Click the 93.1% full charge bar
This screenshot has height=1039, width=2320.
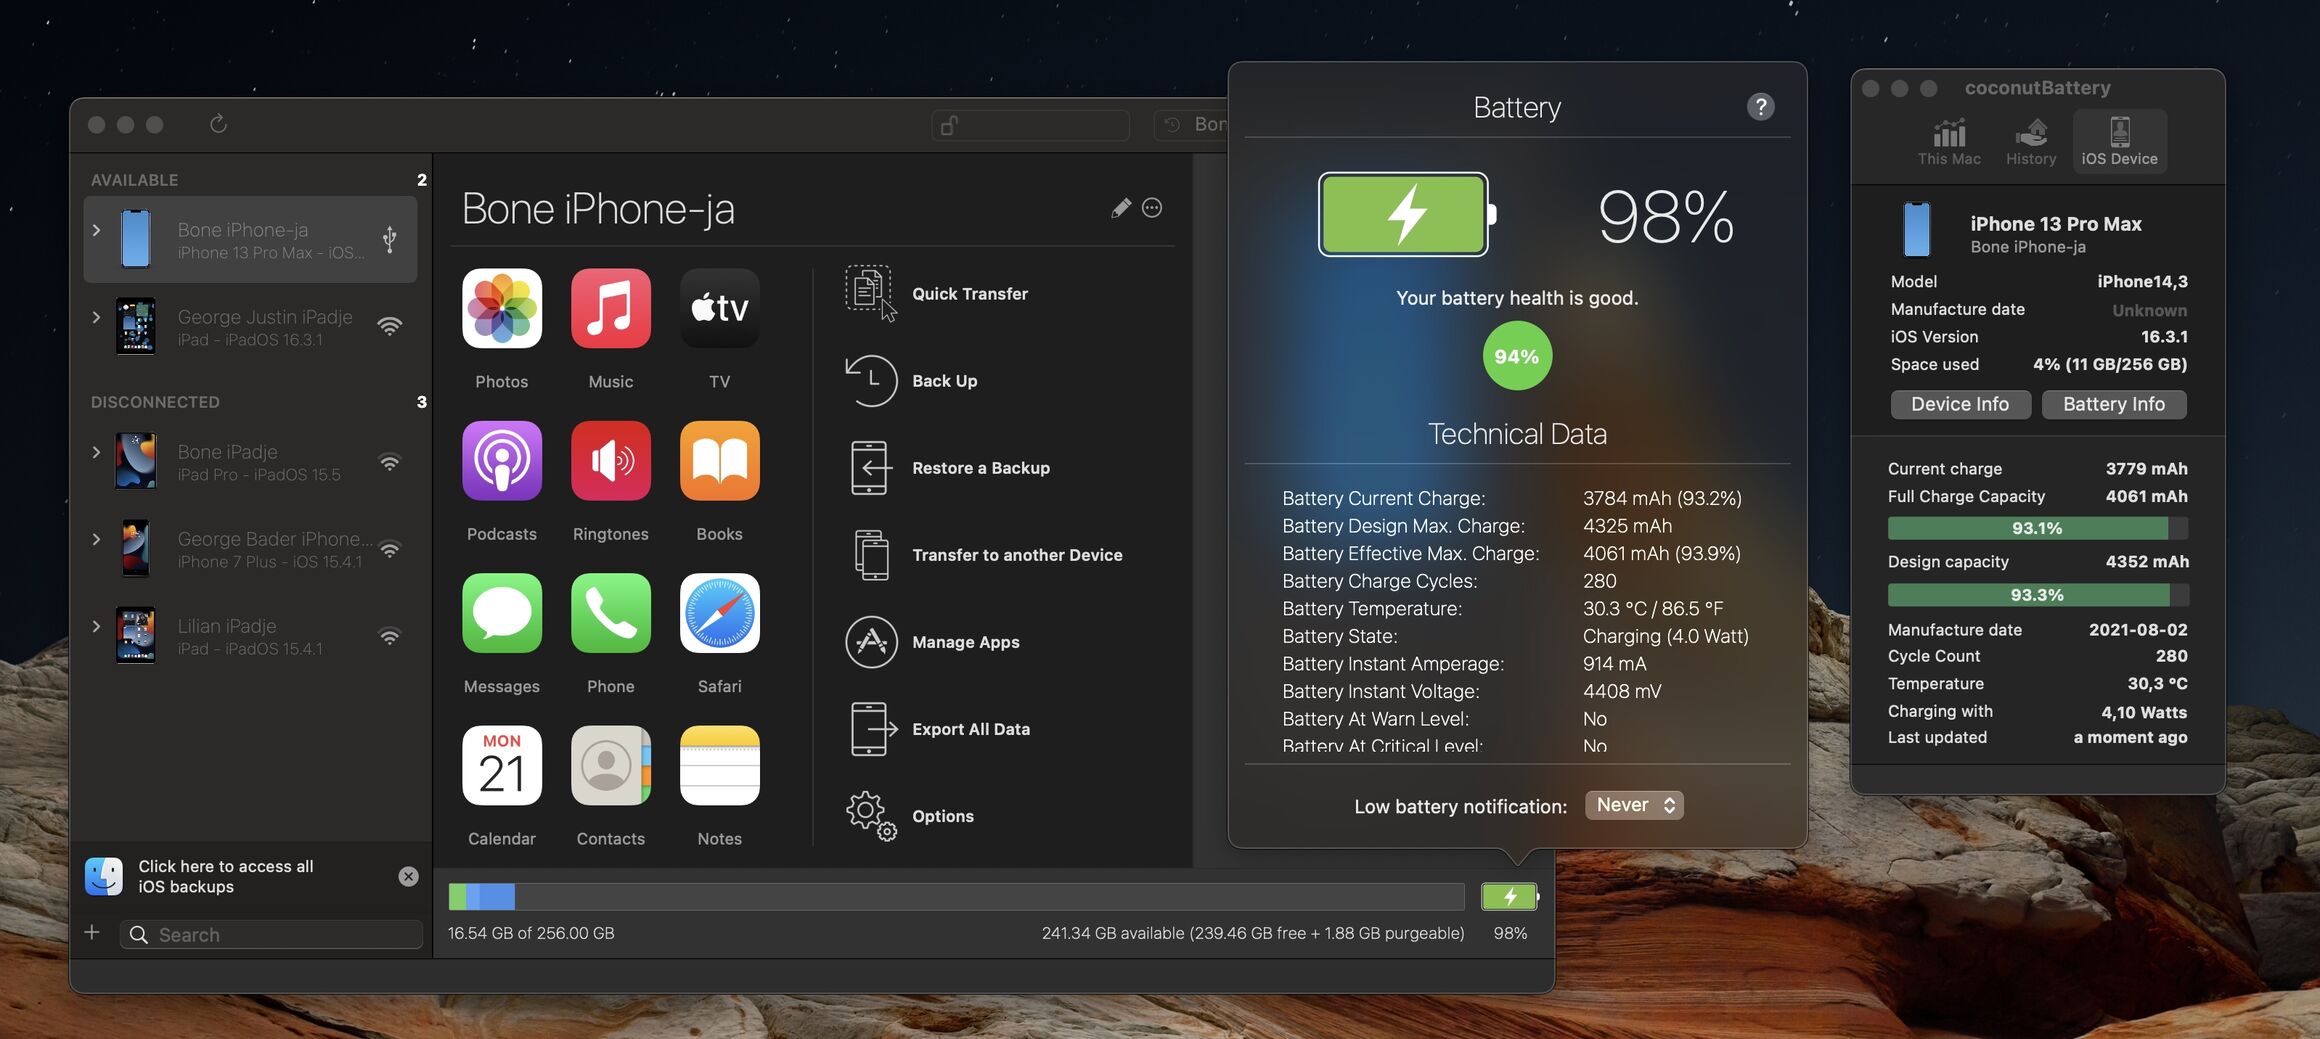[2038, 528]
